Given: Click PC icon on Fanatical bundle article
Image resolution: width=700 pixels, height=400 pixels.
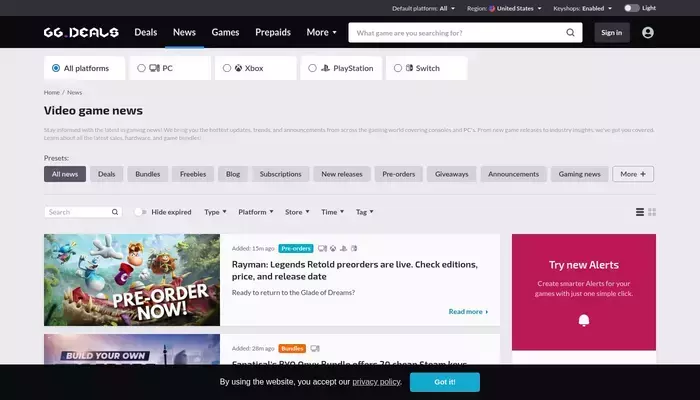Looking at the screenshot, I should point(315,348).
